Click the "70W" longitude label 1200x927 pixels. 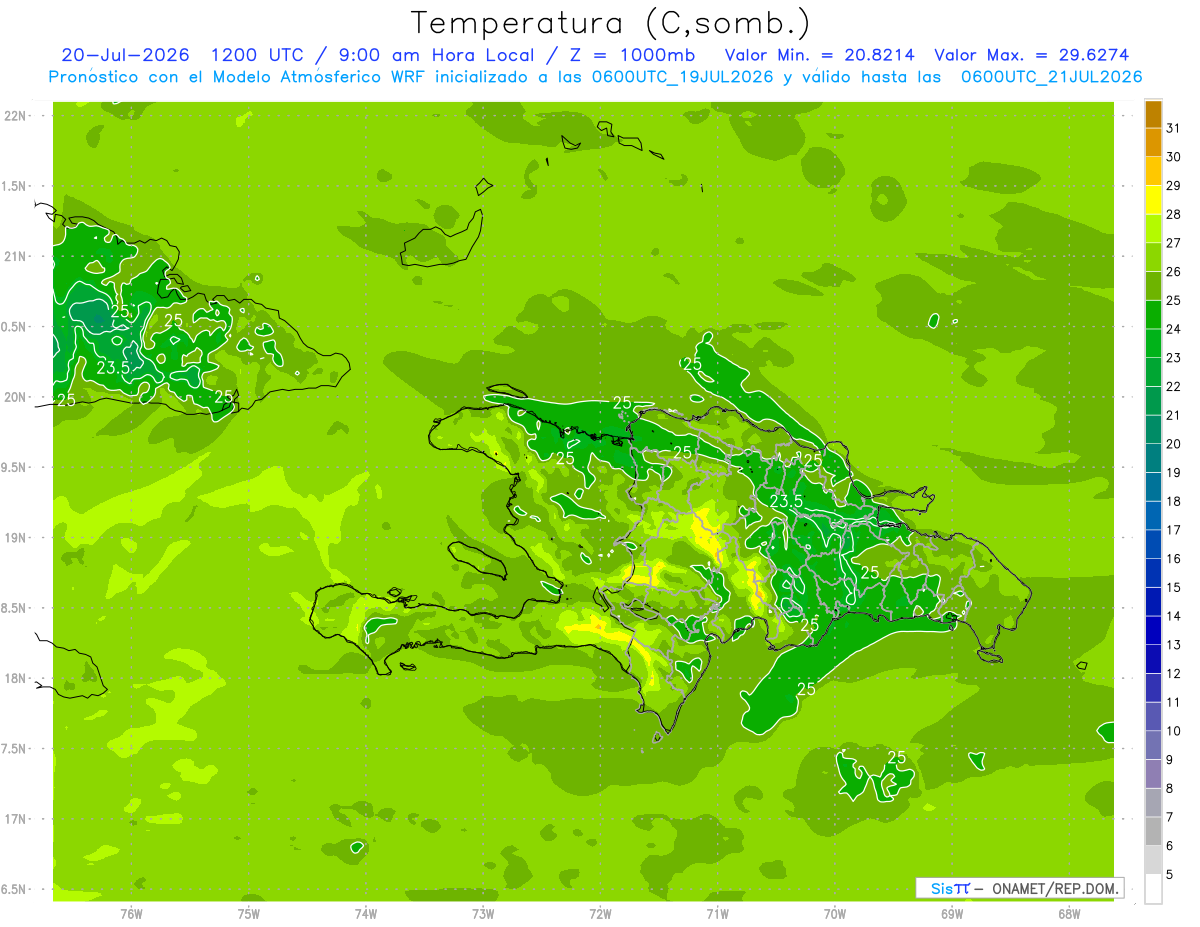pyautogui.click(x=835, y=913)
